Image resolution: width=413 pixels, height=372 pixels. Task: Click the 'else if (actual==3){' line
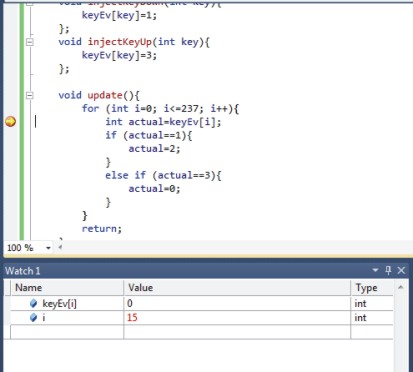163,175
